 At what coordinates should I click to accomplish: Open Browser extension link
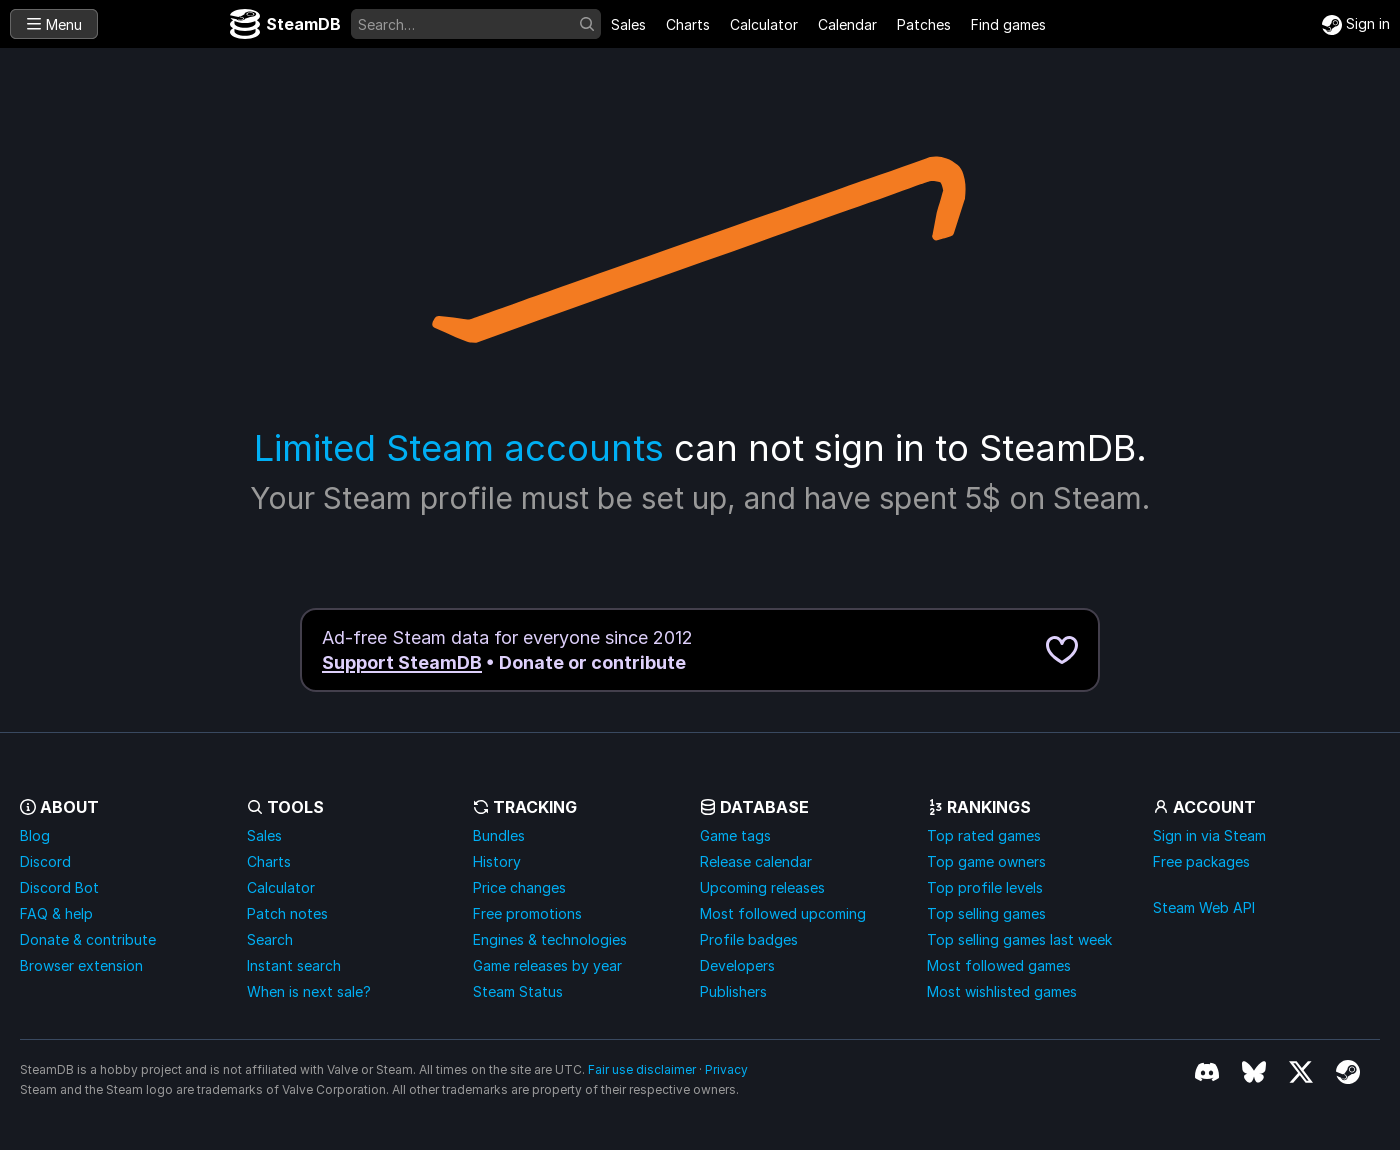click(81, 966)
